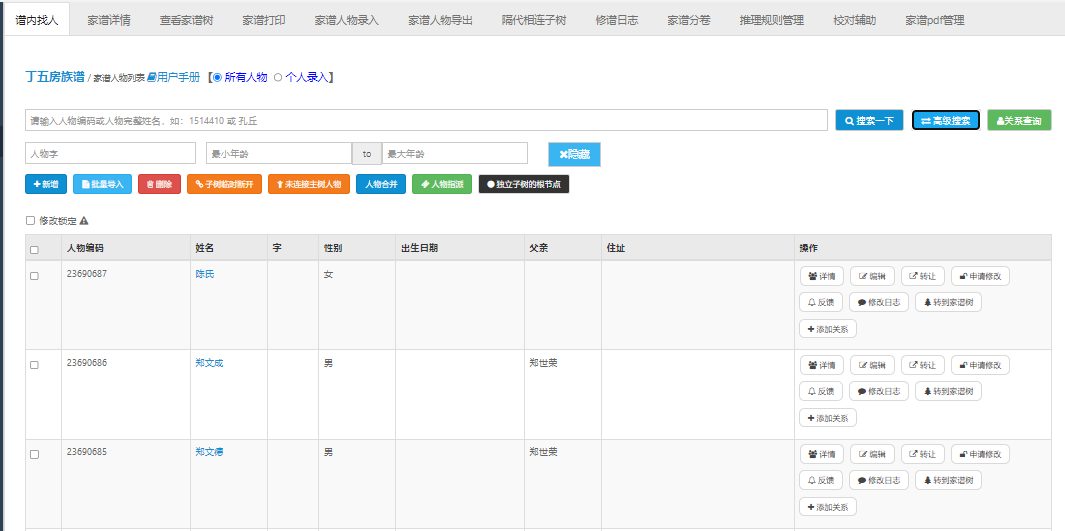Click the 最小年龄 input field
This screenshot has width=1065, height=531.
pyautogui.click(x=279, y=153)
